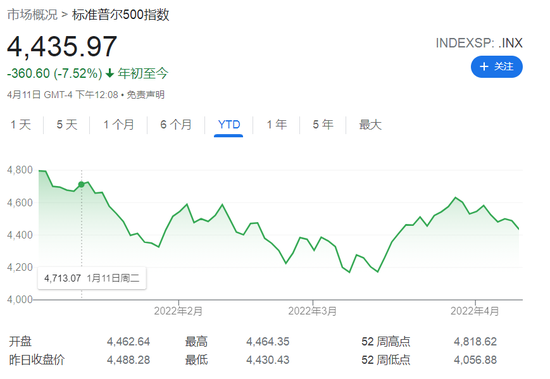Click the 52 周低点 label

pyautogui.click(x=386, y=360)
